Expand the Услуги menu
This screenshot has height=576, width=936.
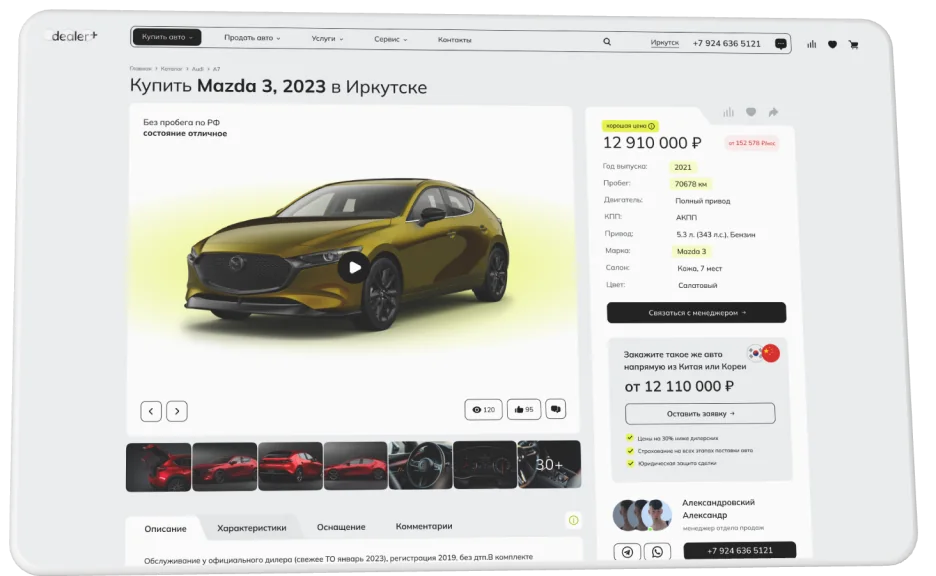coord(327,39)
